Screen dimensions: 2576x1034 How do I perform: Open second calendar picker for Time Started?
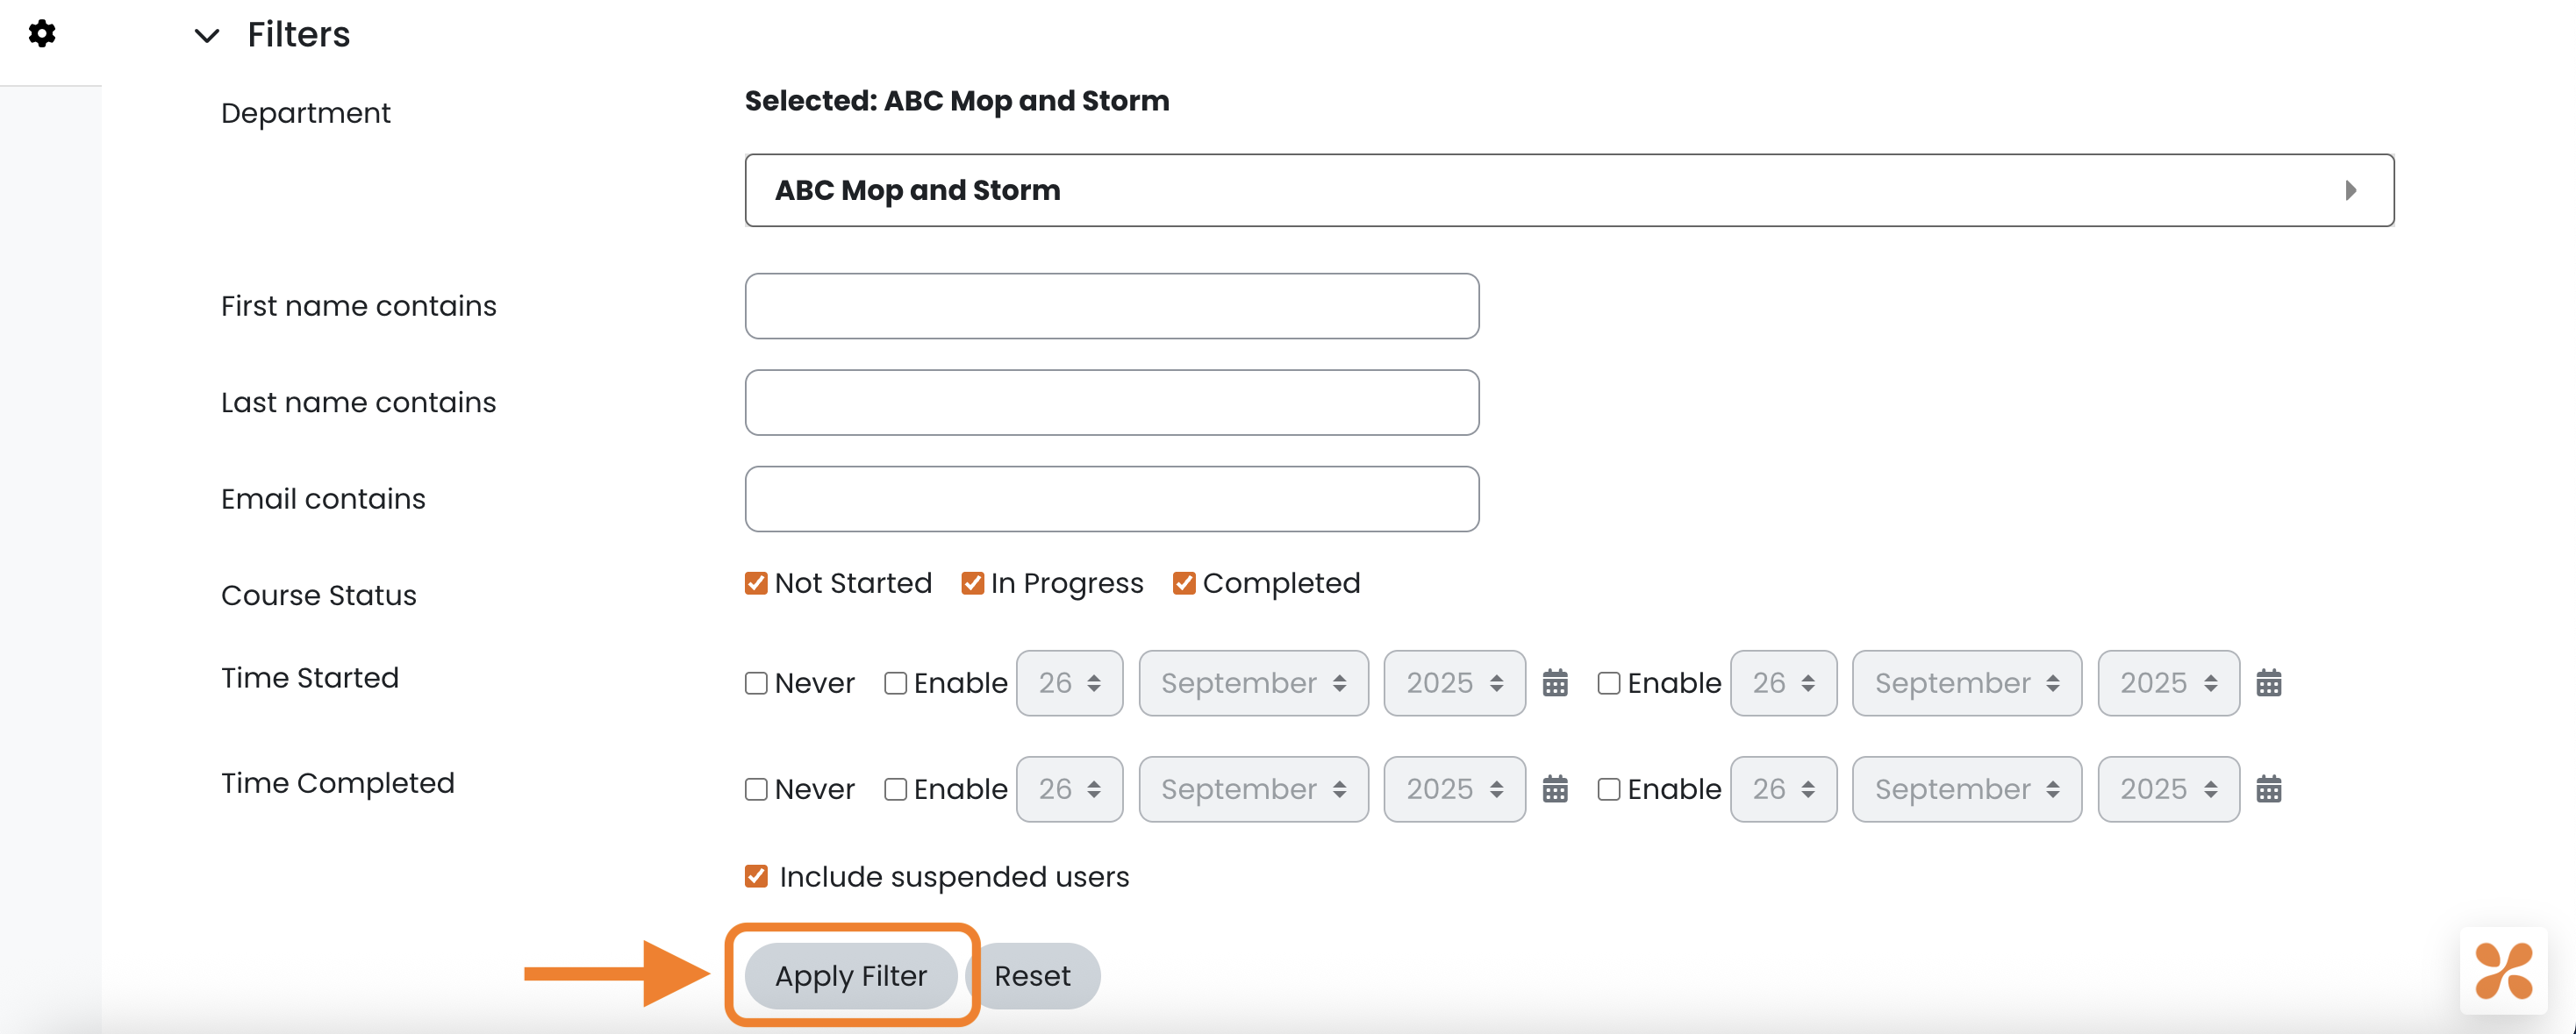[2269, 683]
